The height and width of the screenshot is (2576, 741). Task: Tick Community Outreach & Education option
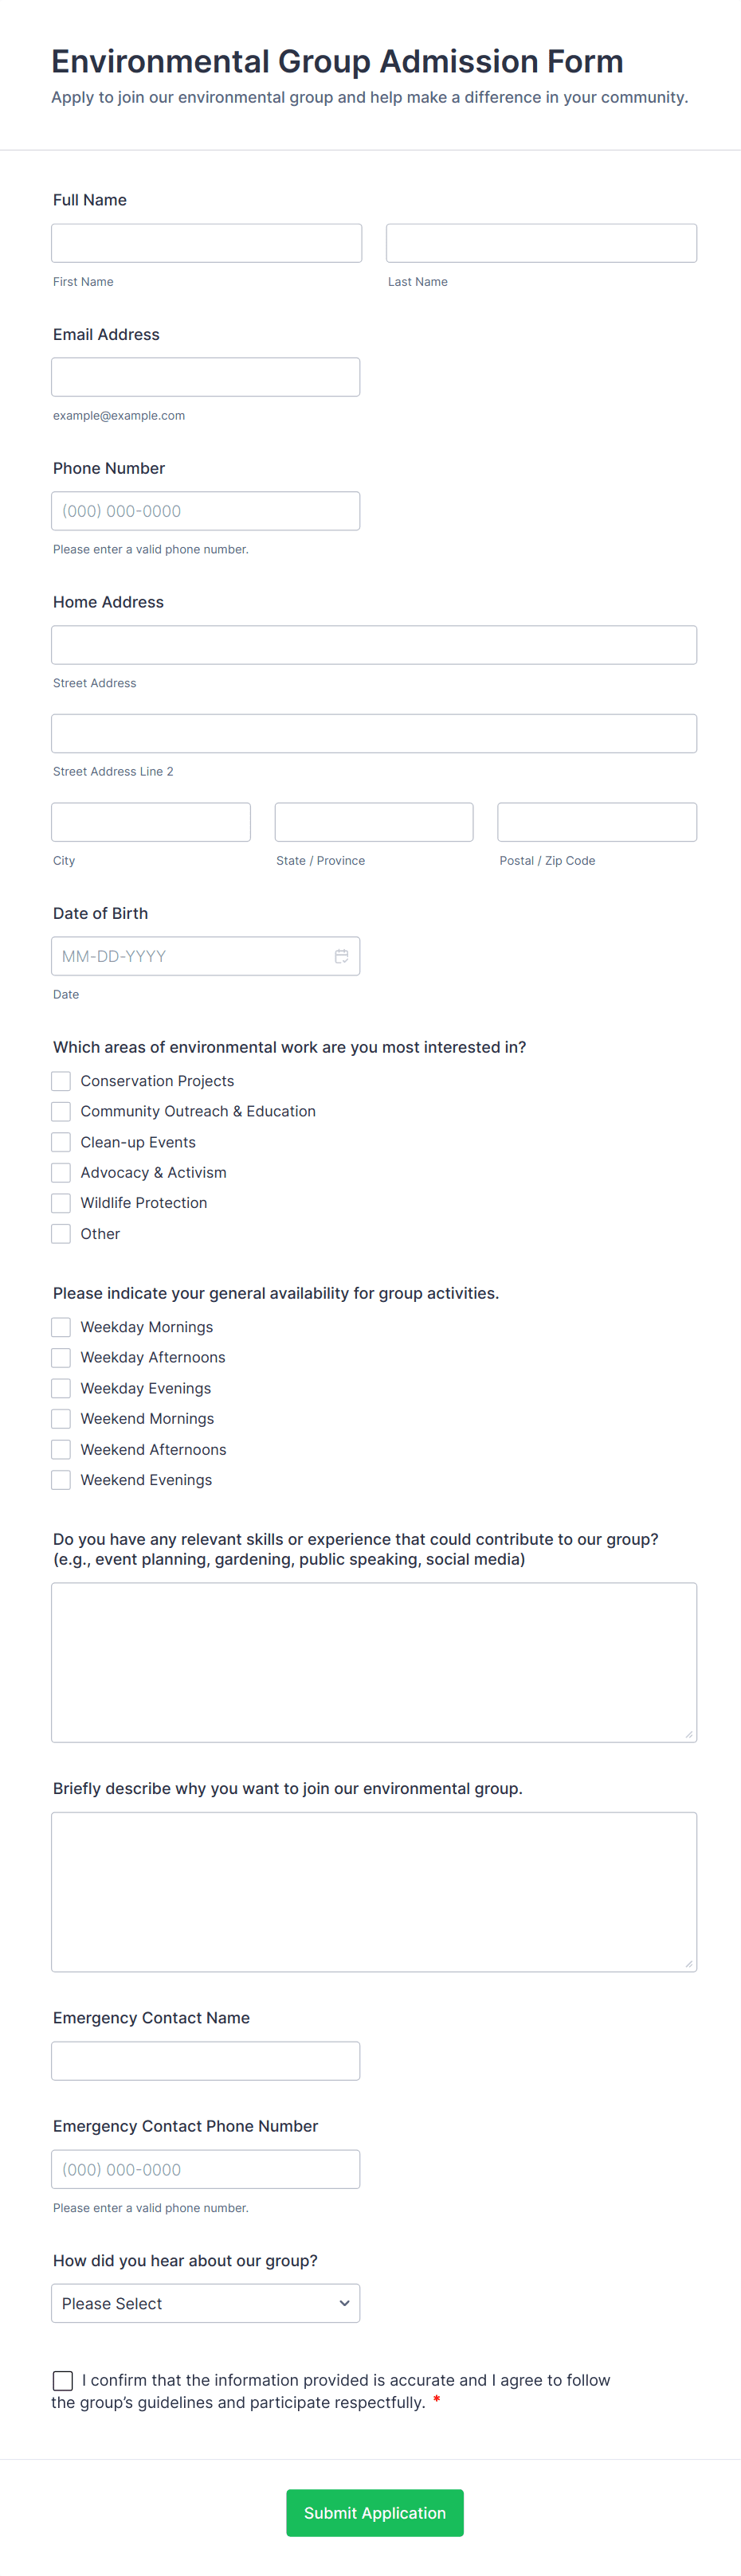pos(61,1111)
